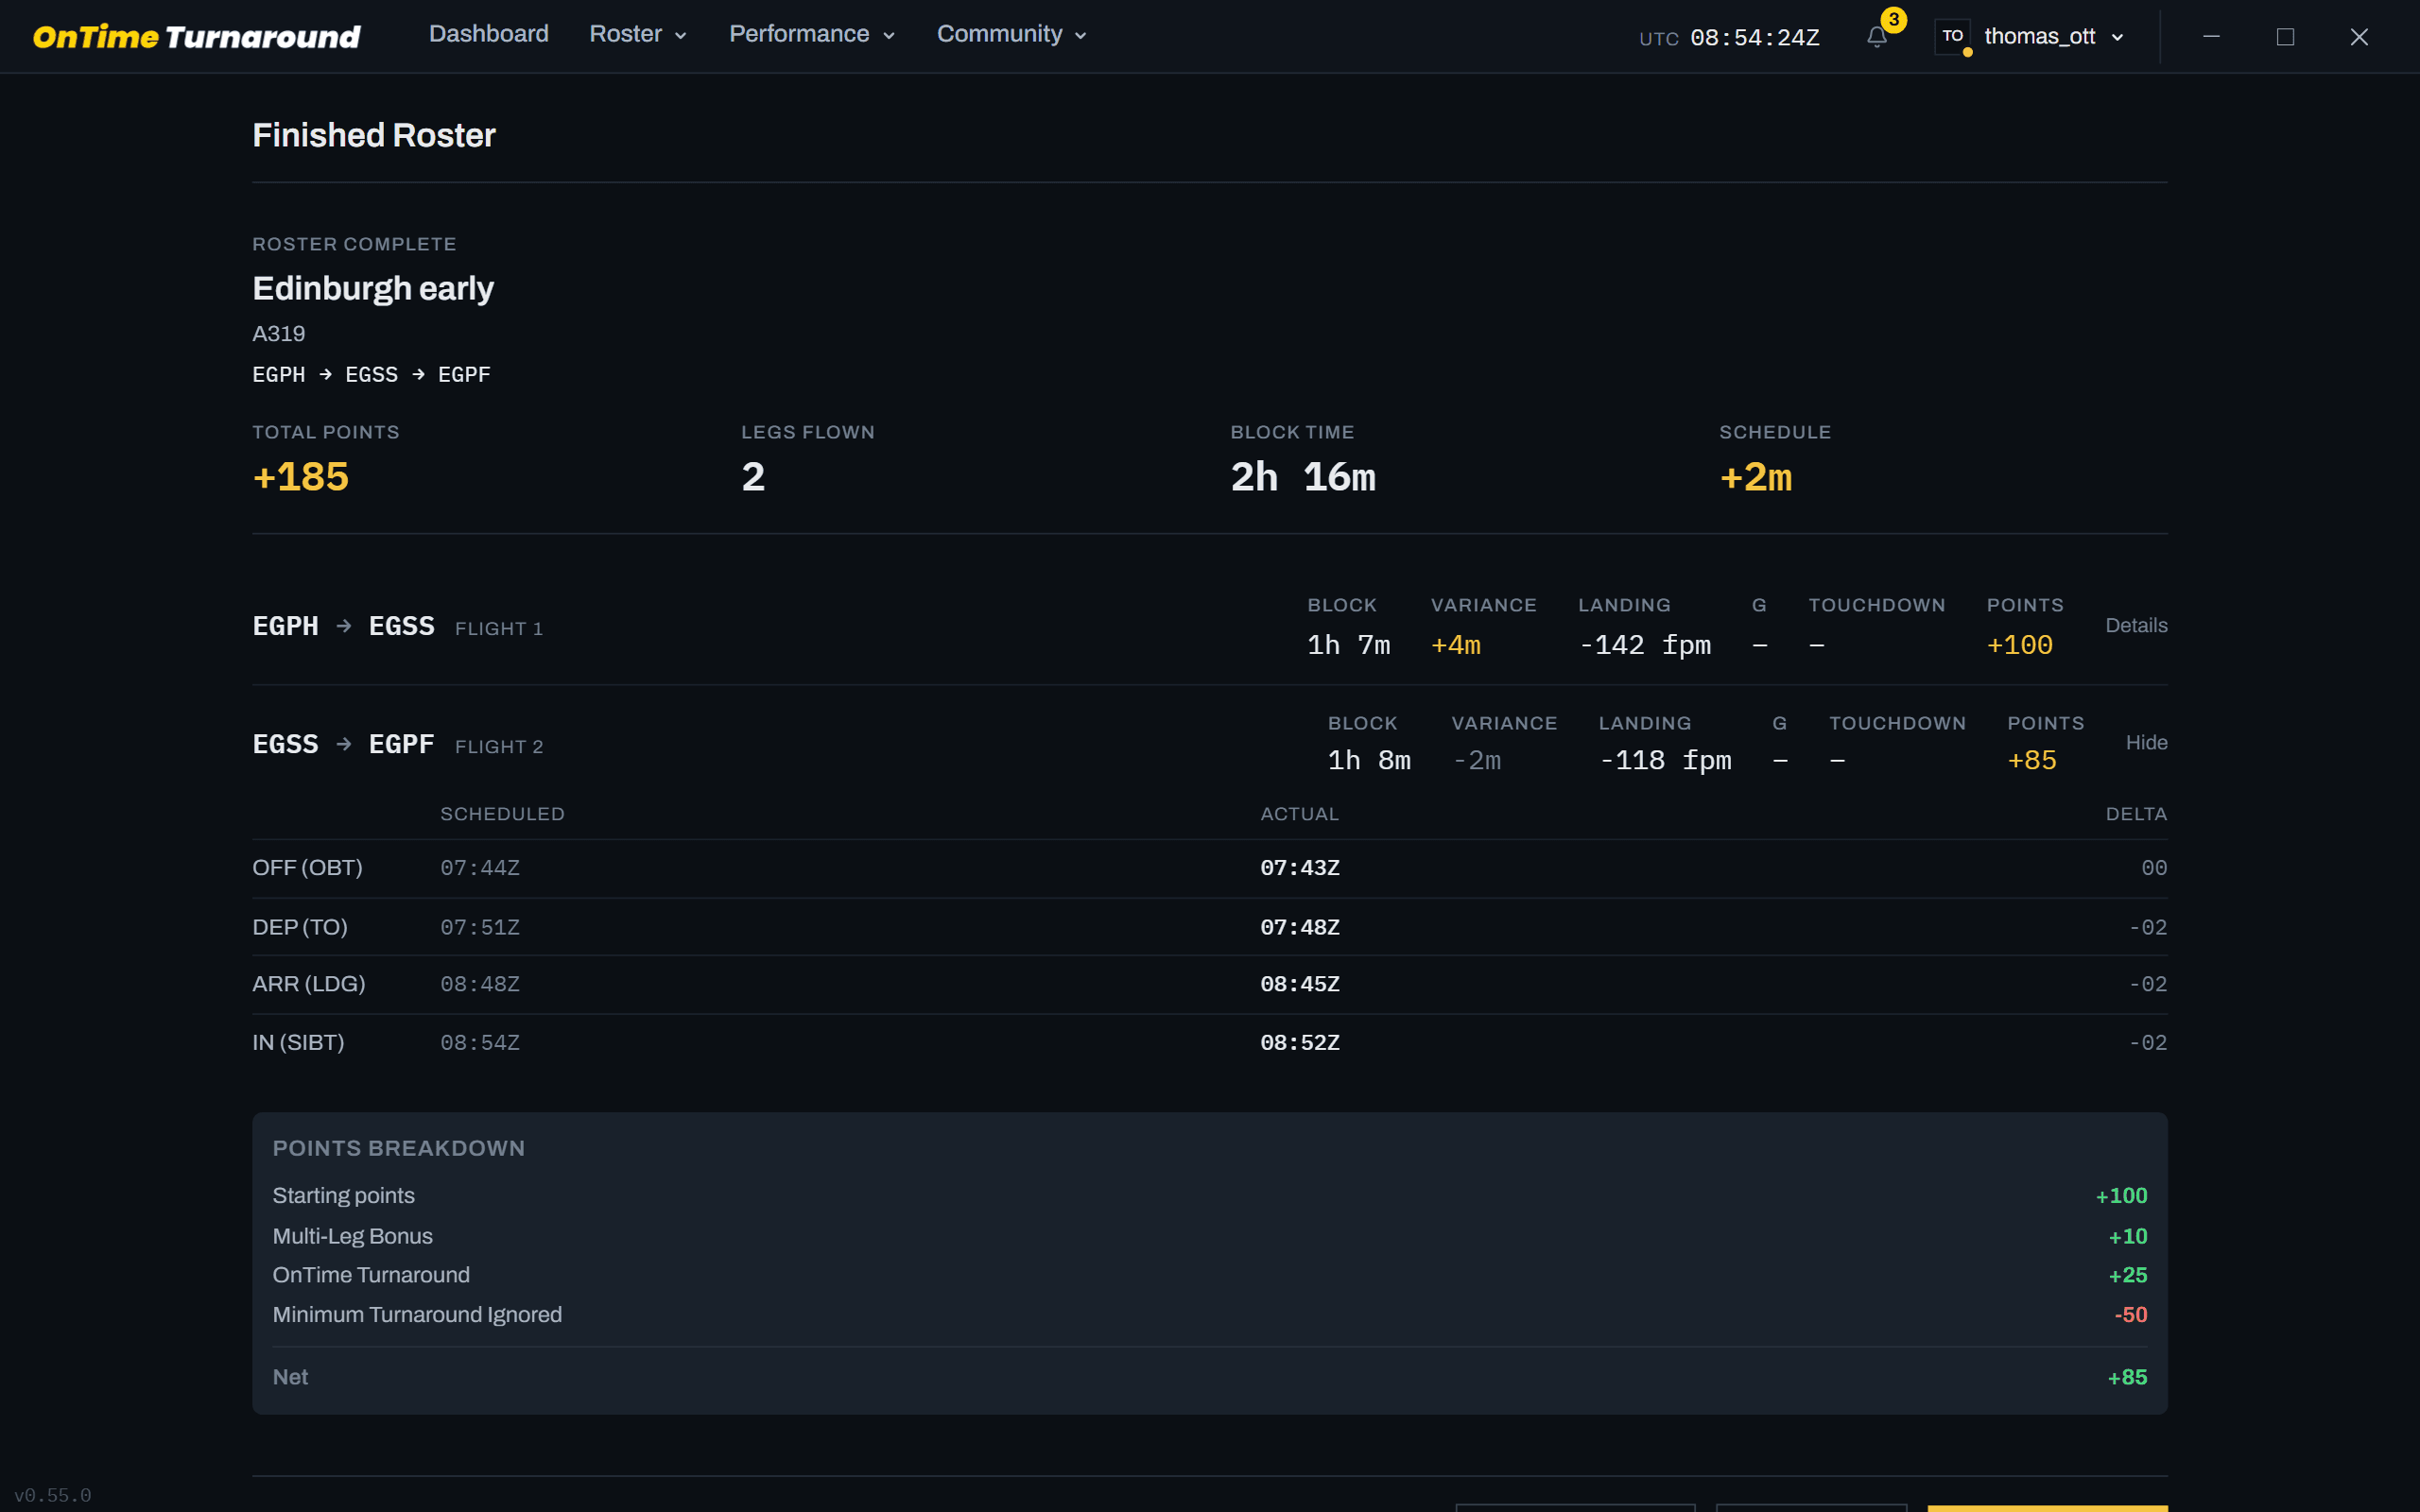The width and height of the screenshot is (2420, 1512).
Task: Click the +2m schedule value
Action: (1756, 477)
